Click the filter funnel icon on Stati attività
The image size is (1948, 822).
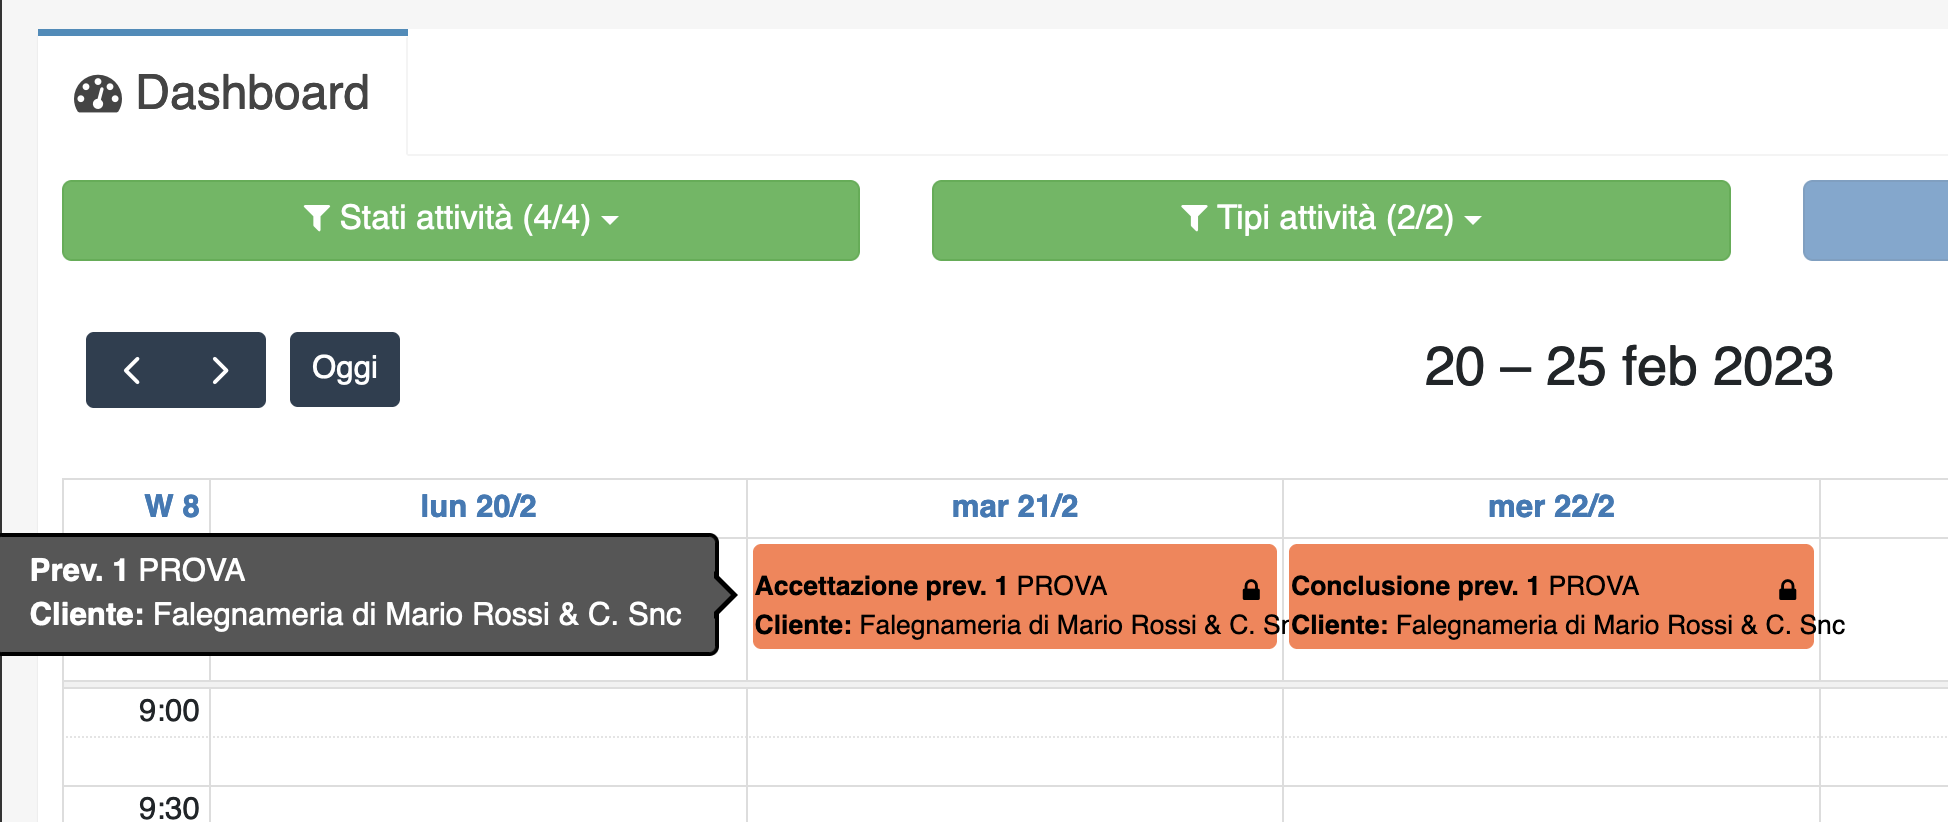(x=317, y=219)
